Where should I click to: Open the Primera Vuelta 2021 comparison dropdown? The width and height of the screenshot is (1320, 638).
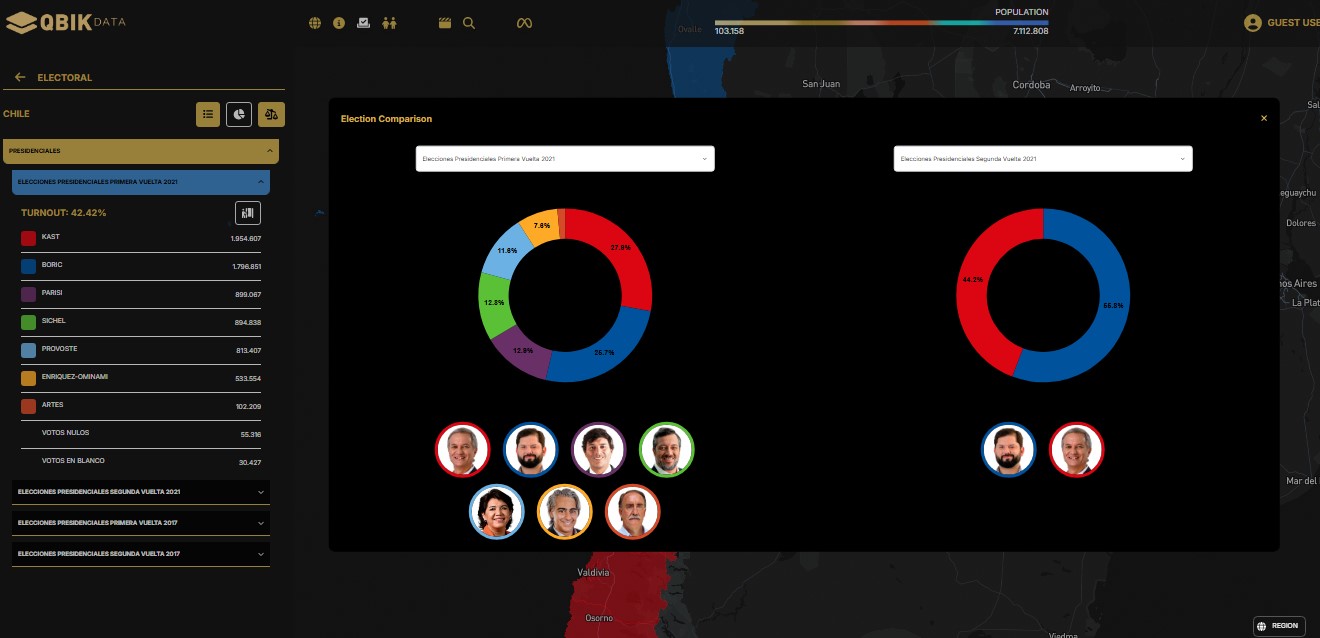[565, 159]
